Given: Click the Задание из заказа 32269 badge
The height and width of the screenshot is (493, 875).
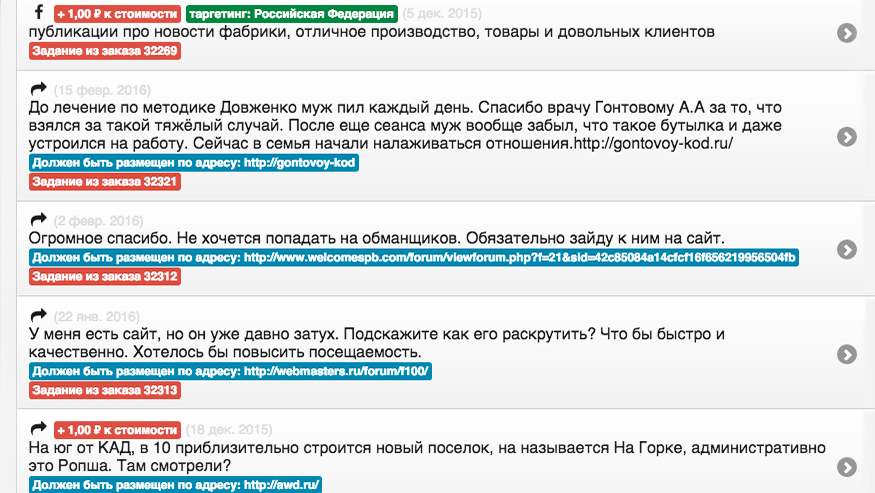Looking at the screenshot, I should (105, 51).
